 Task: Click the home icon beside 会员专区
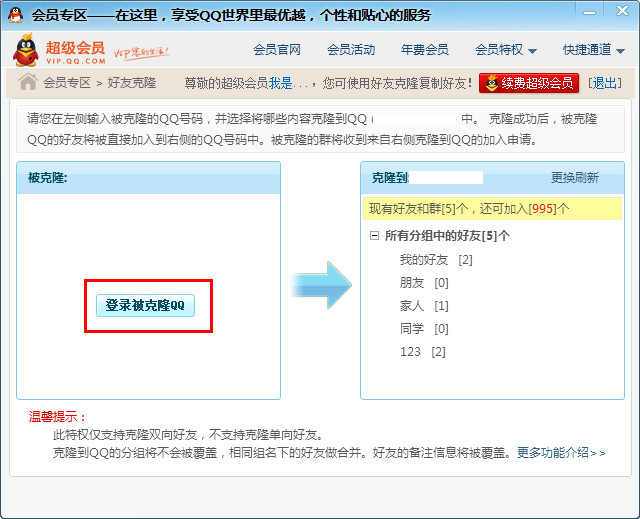point(28,82)
